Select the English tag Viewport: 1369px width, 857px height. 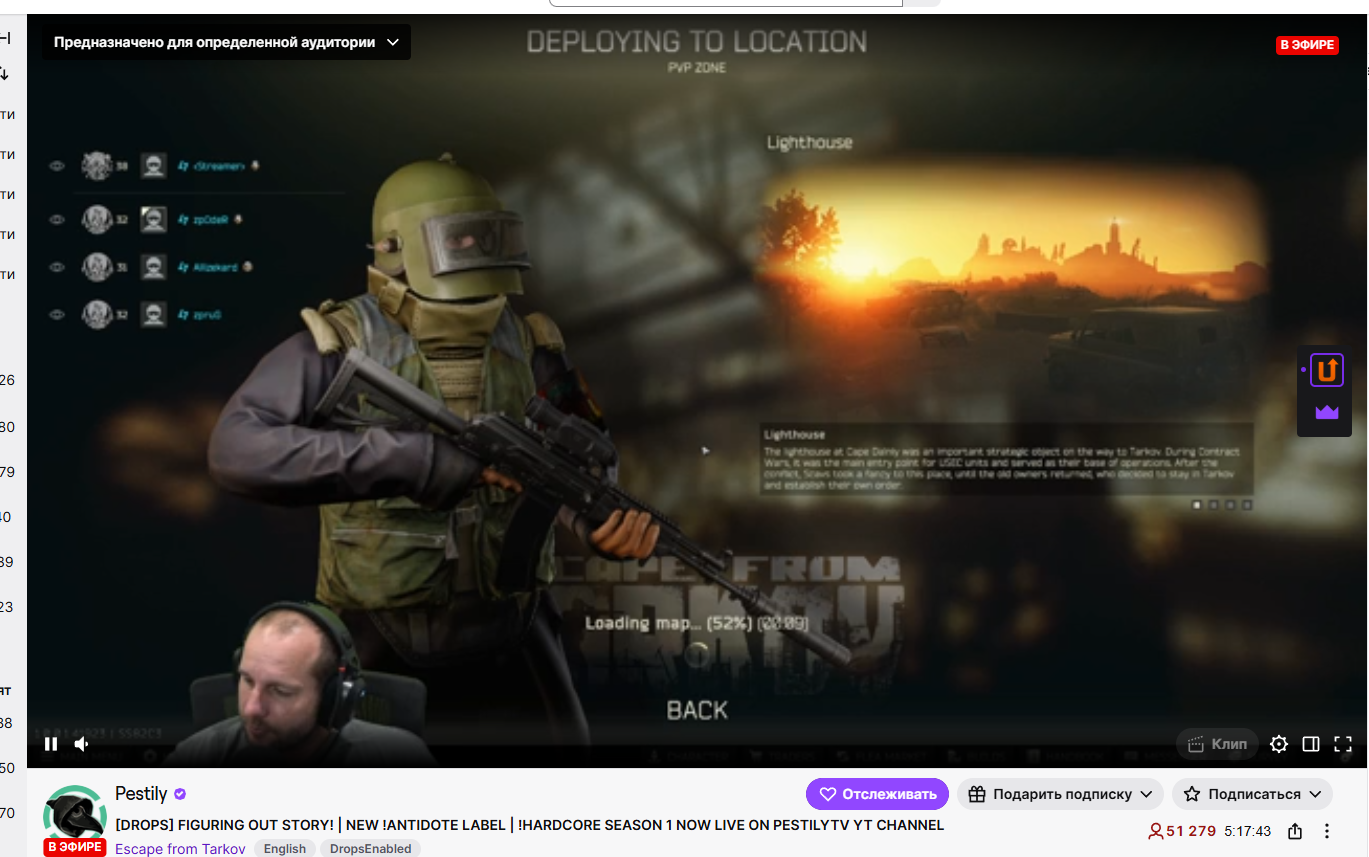click(x=285, y=849)
